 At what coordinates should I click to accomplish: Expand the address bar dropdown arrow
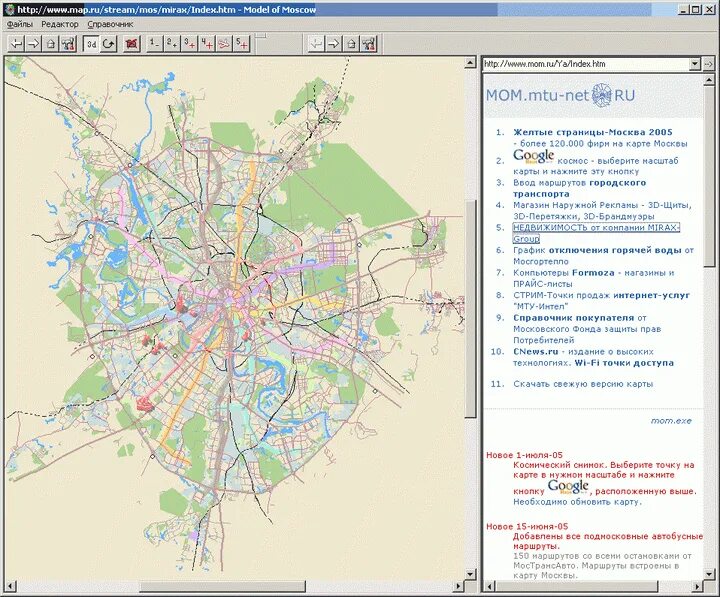click(695, 64)
